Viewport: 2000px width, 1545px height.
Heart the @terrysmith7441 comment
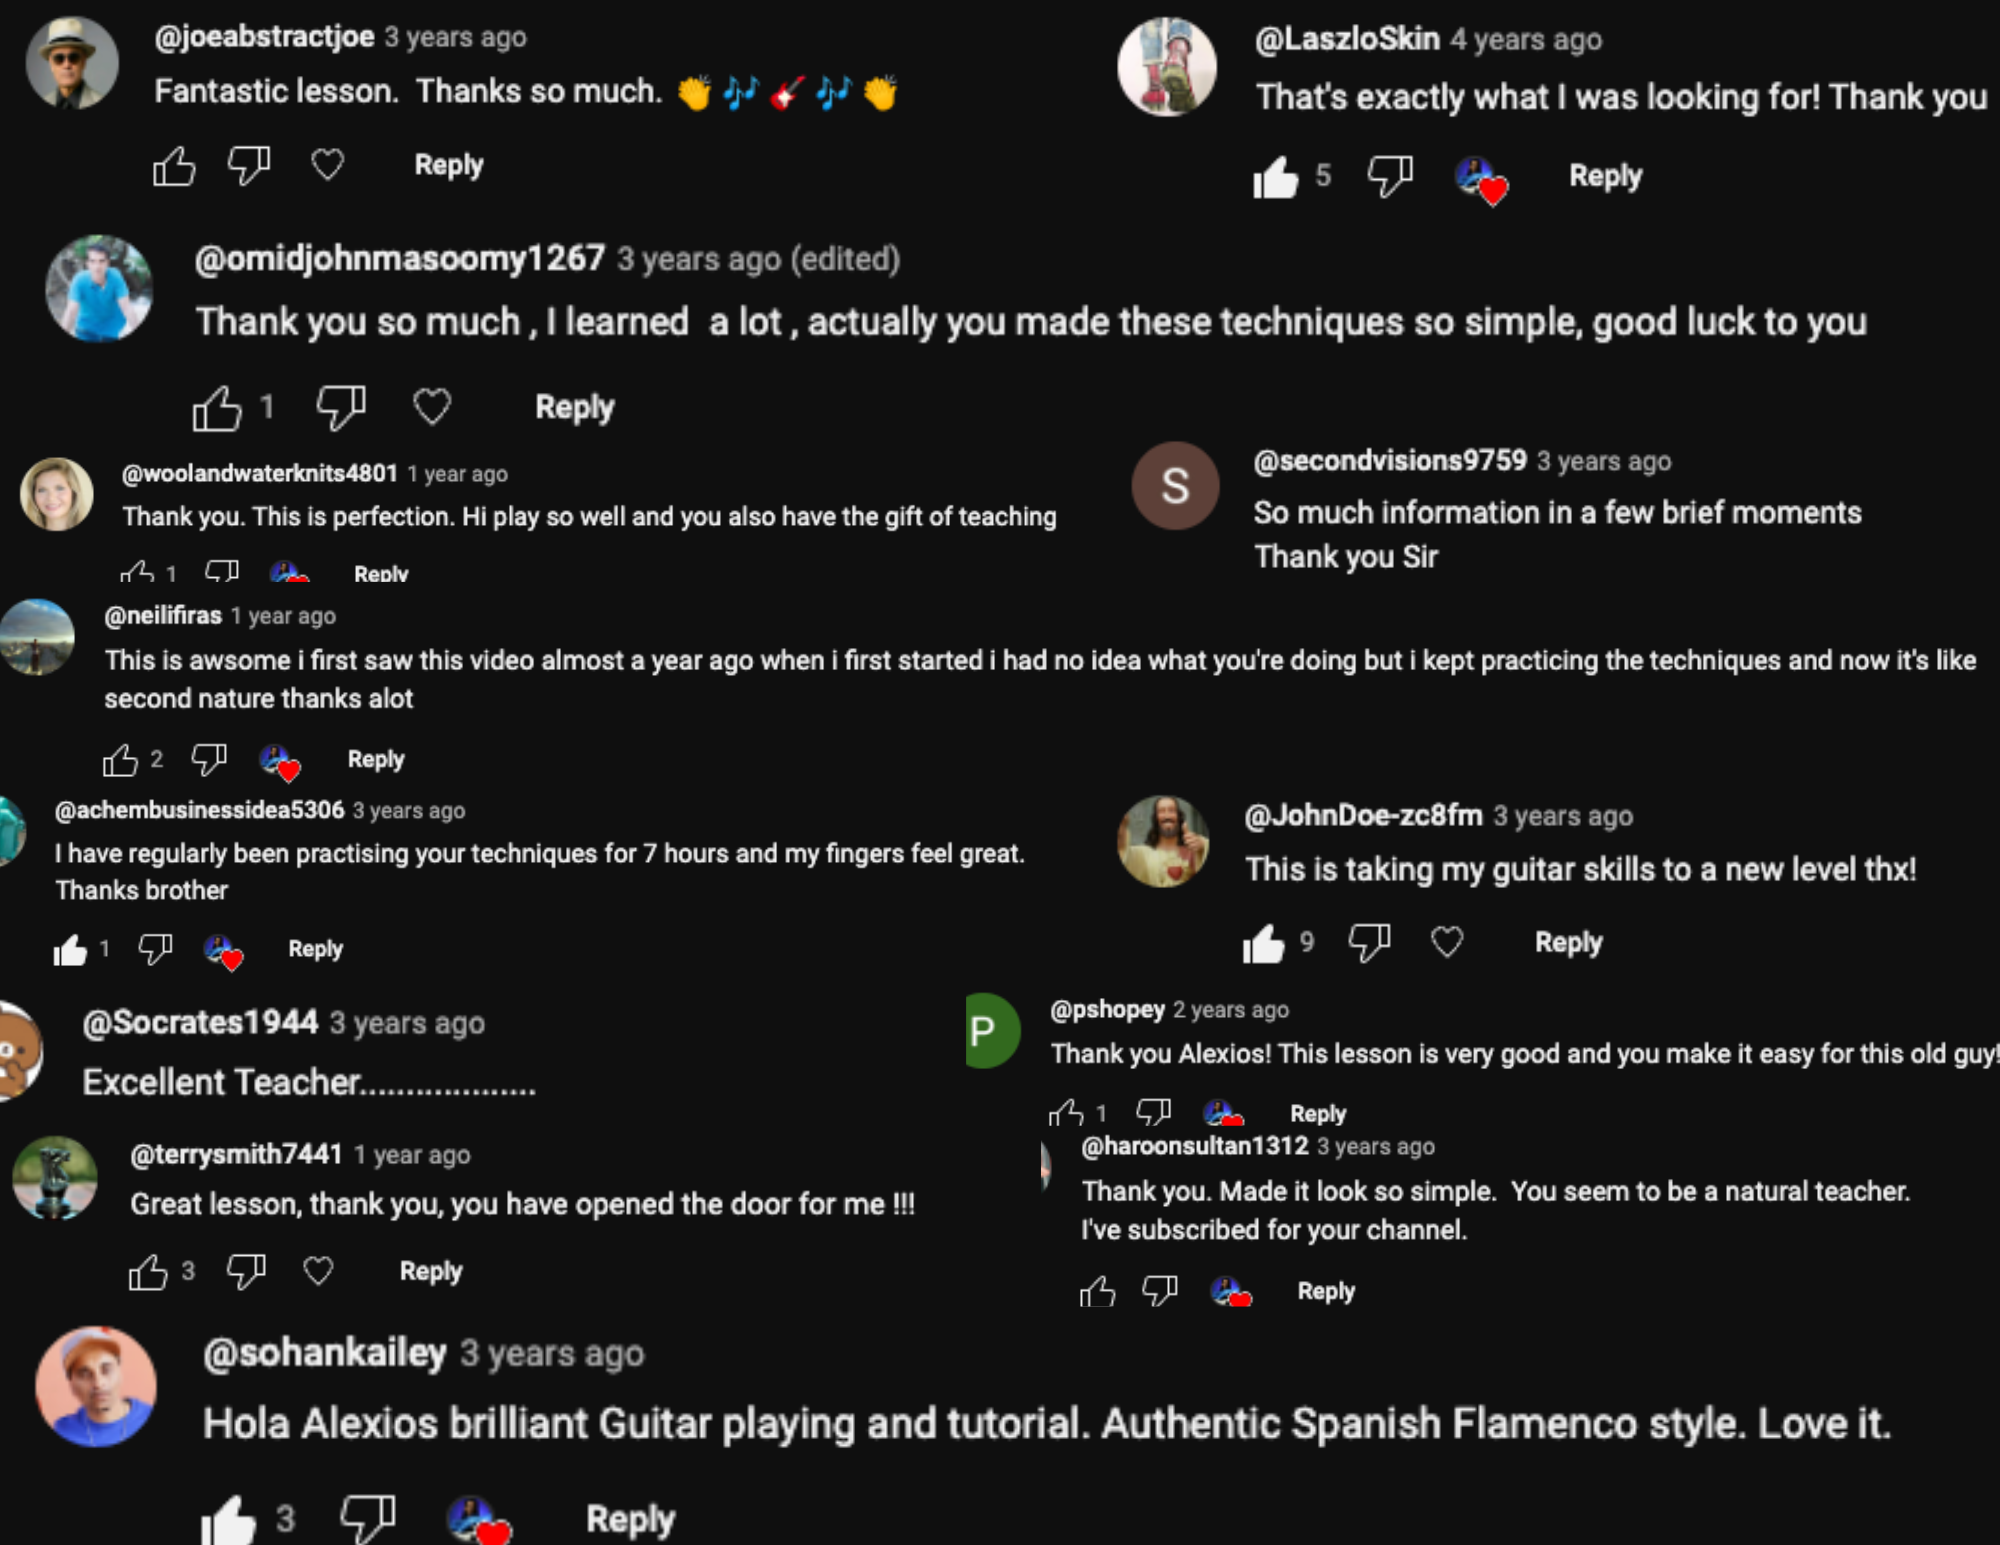(318, 1271)
